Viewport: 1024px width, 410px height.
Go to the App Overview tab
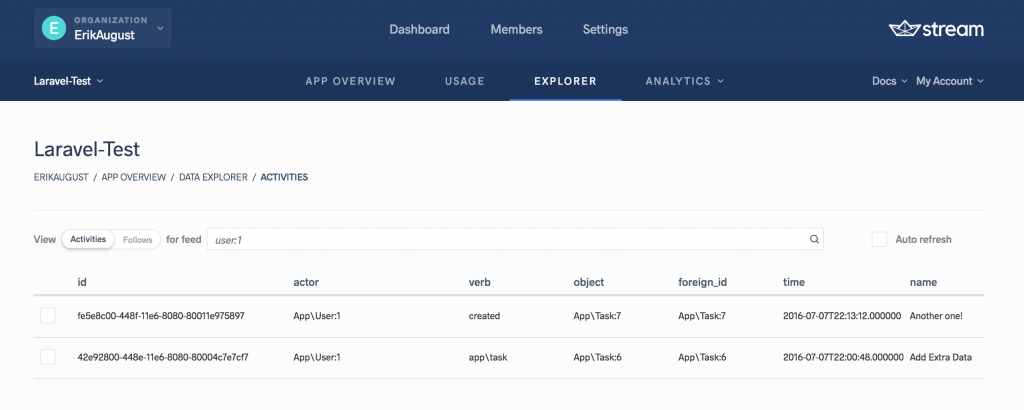[350, 81]
